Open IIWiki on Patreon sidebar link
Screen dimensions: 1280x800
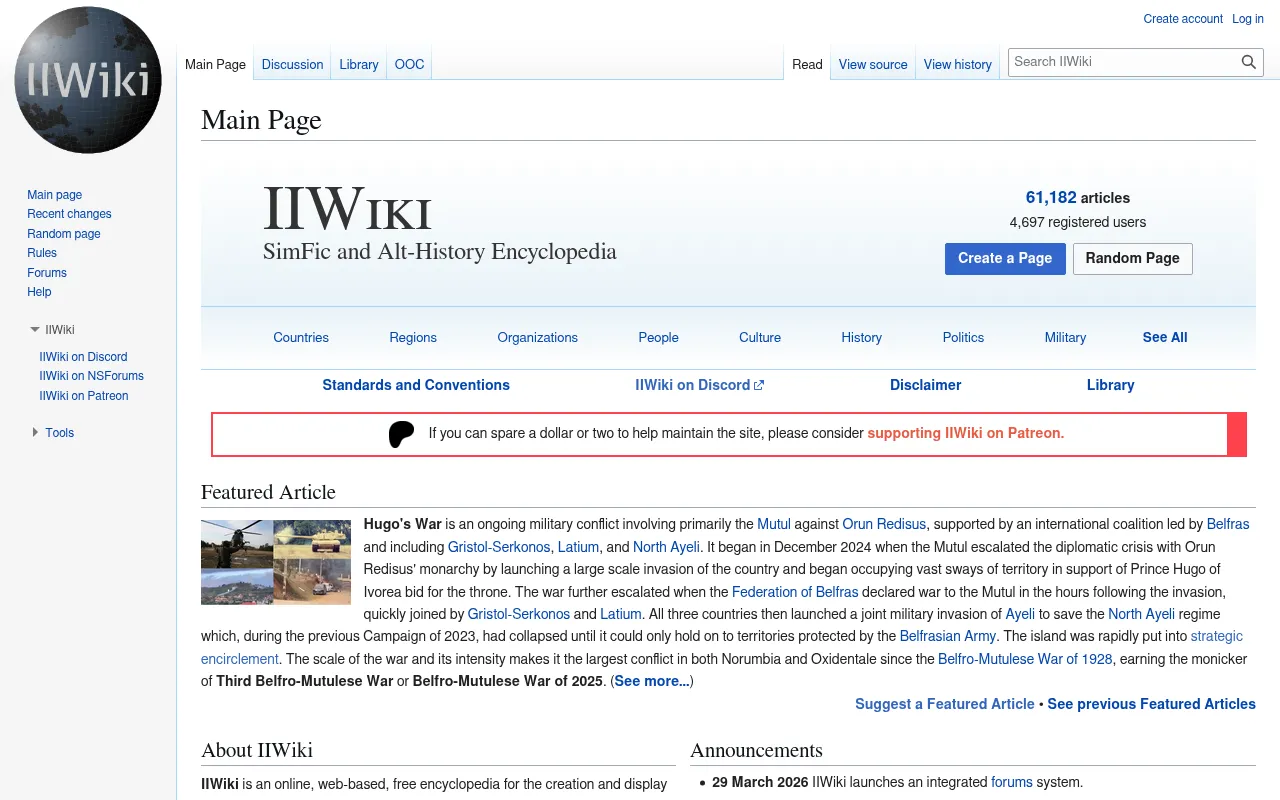pyautogui.click(x=84, y=396)
